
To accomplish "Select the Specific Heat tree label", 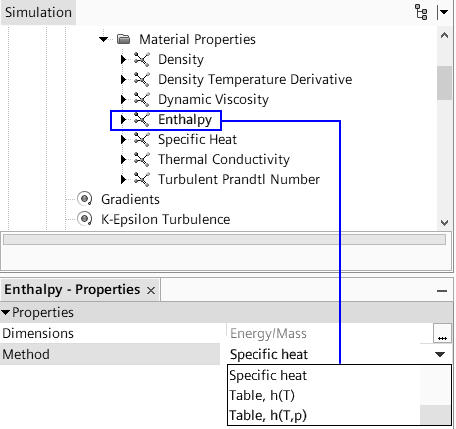I will click(x=197, y=139).
